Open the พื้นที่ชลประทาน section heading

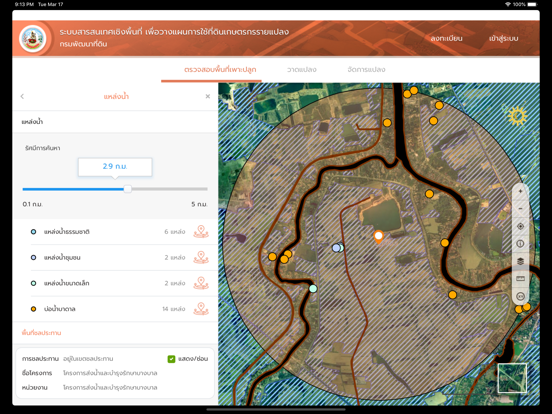point(41,333)
